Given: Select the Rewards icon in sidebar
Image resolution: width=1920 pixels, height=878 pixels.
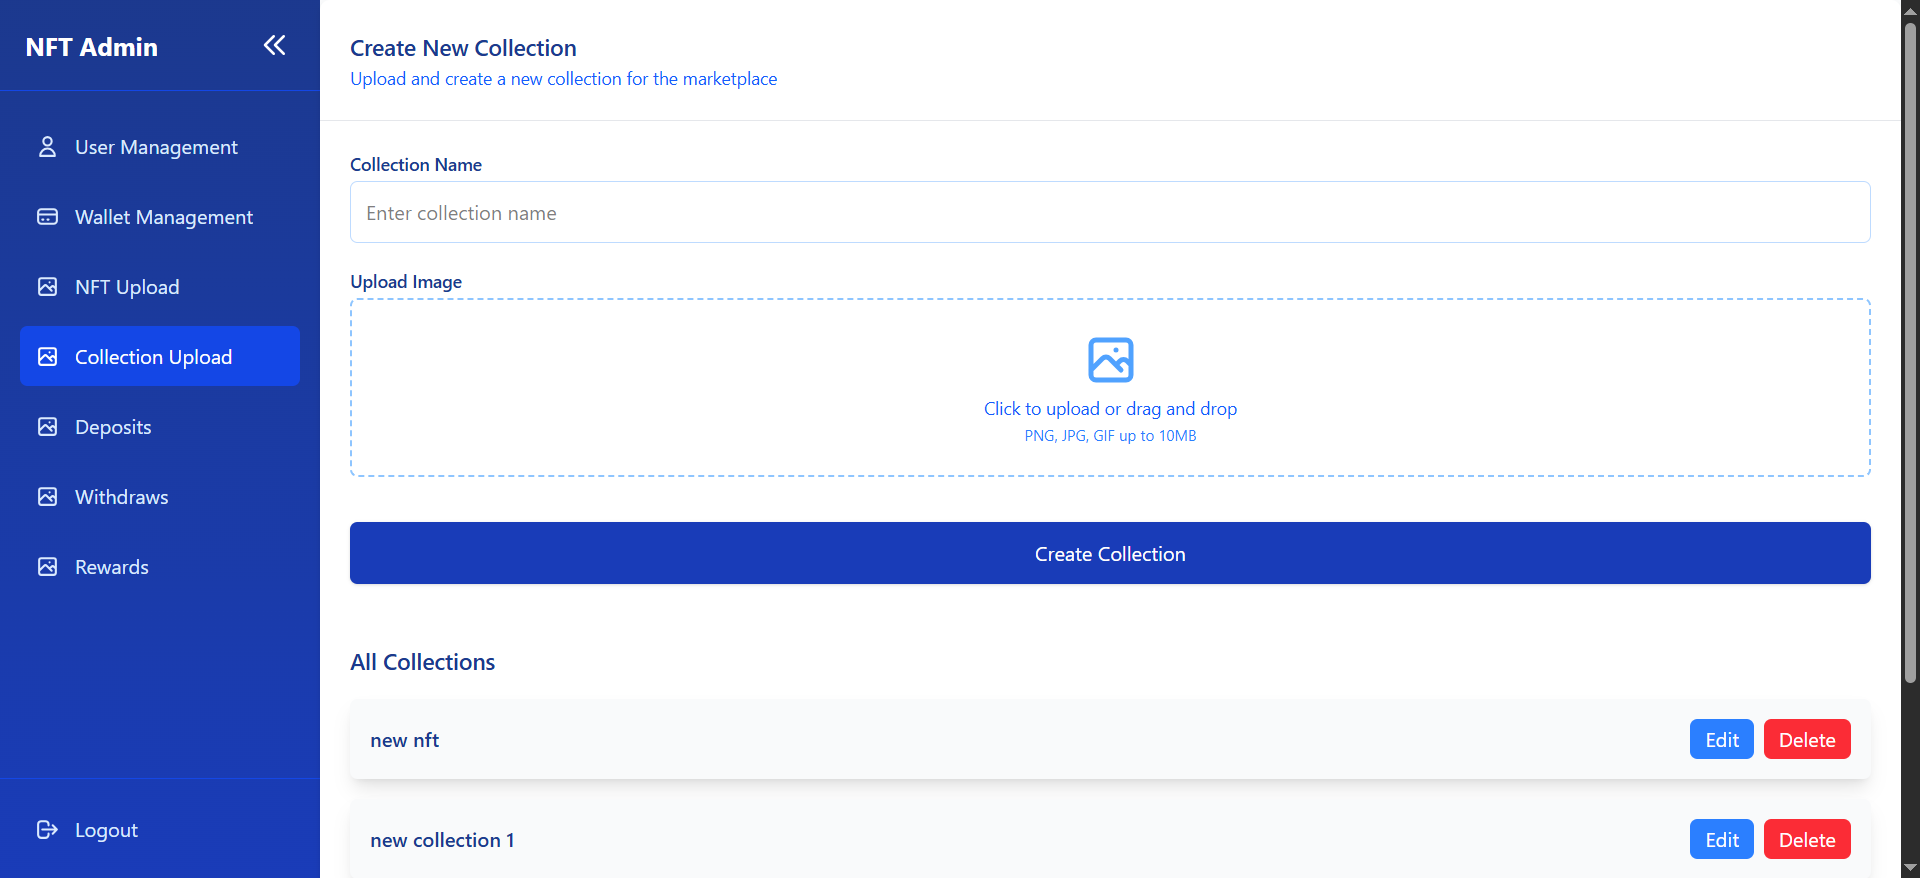Looking at the screenshot, I should [48, 566].
